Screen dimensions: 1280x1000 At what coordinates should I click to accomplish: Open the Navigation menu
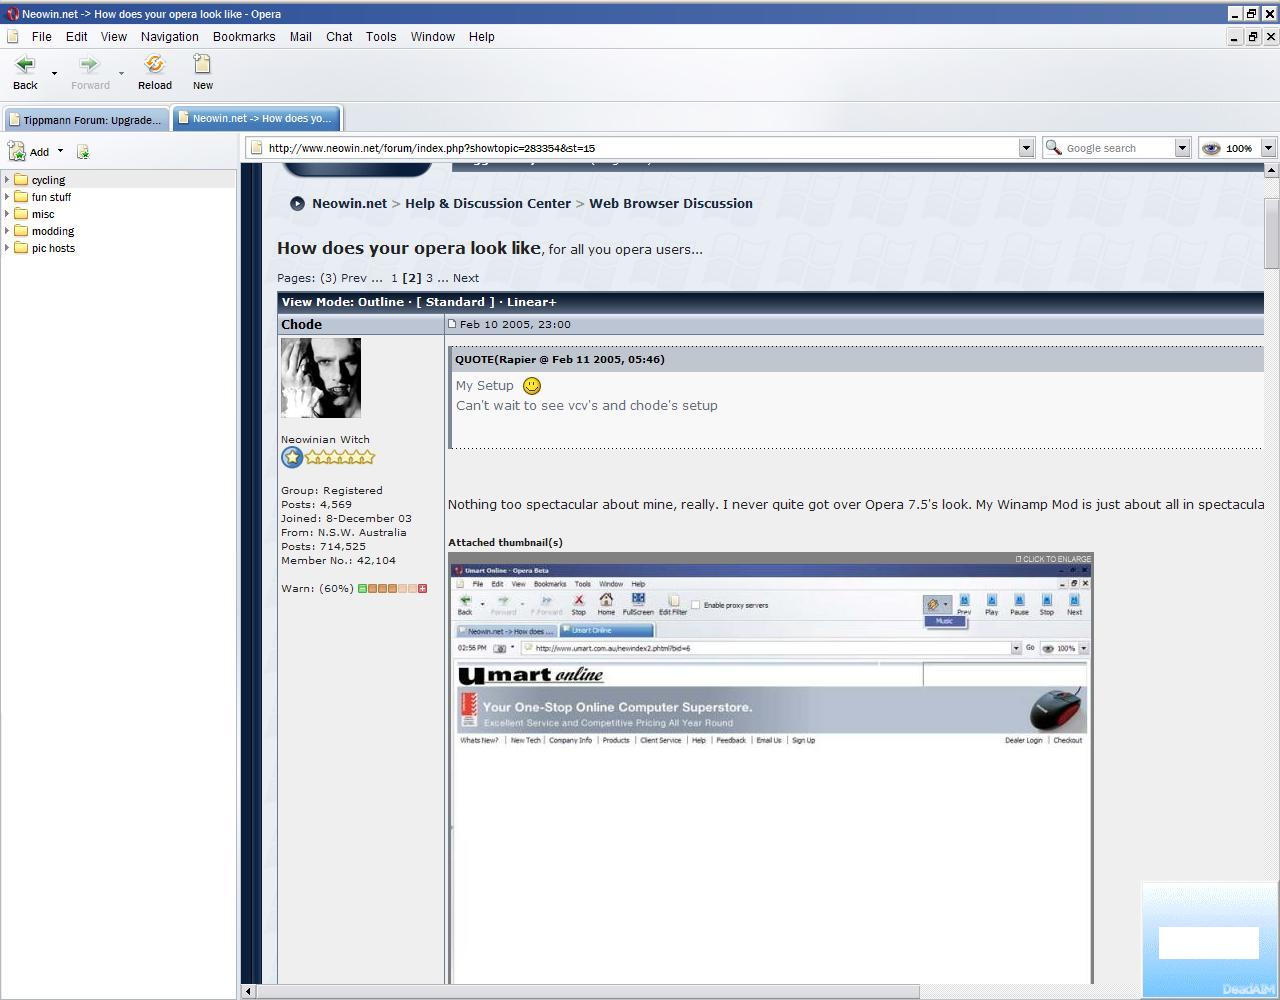click(x=170, y=37)
